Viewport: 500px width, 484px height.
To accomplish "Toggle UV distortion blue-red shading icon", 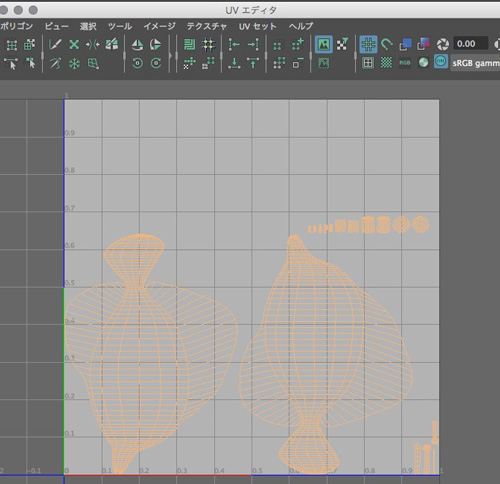I will (424, 44).
